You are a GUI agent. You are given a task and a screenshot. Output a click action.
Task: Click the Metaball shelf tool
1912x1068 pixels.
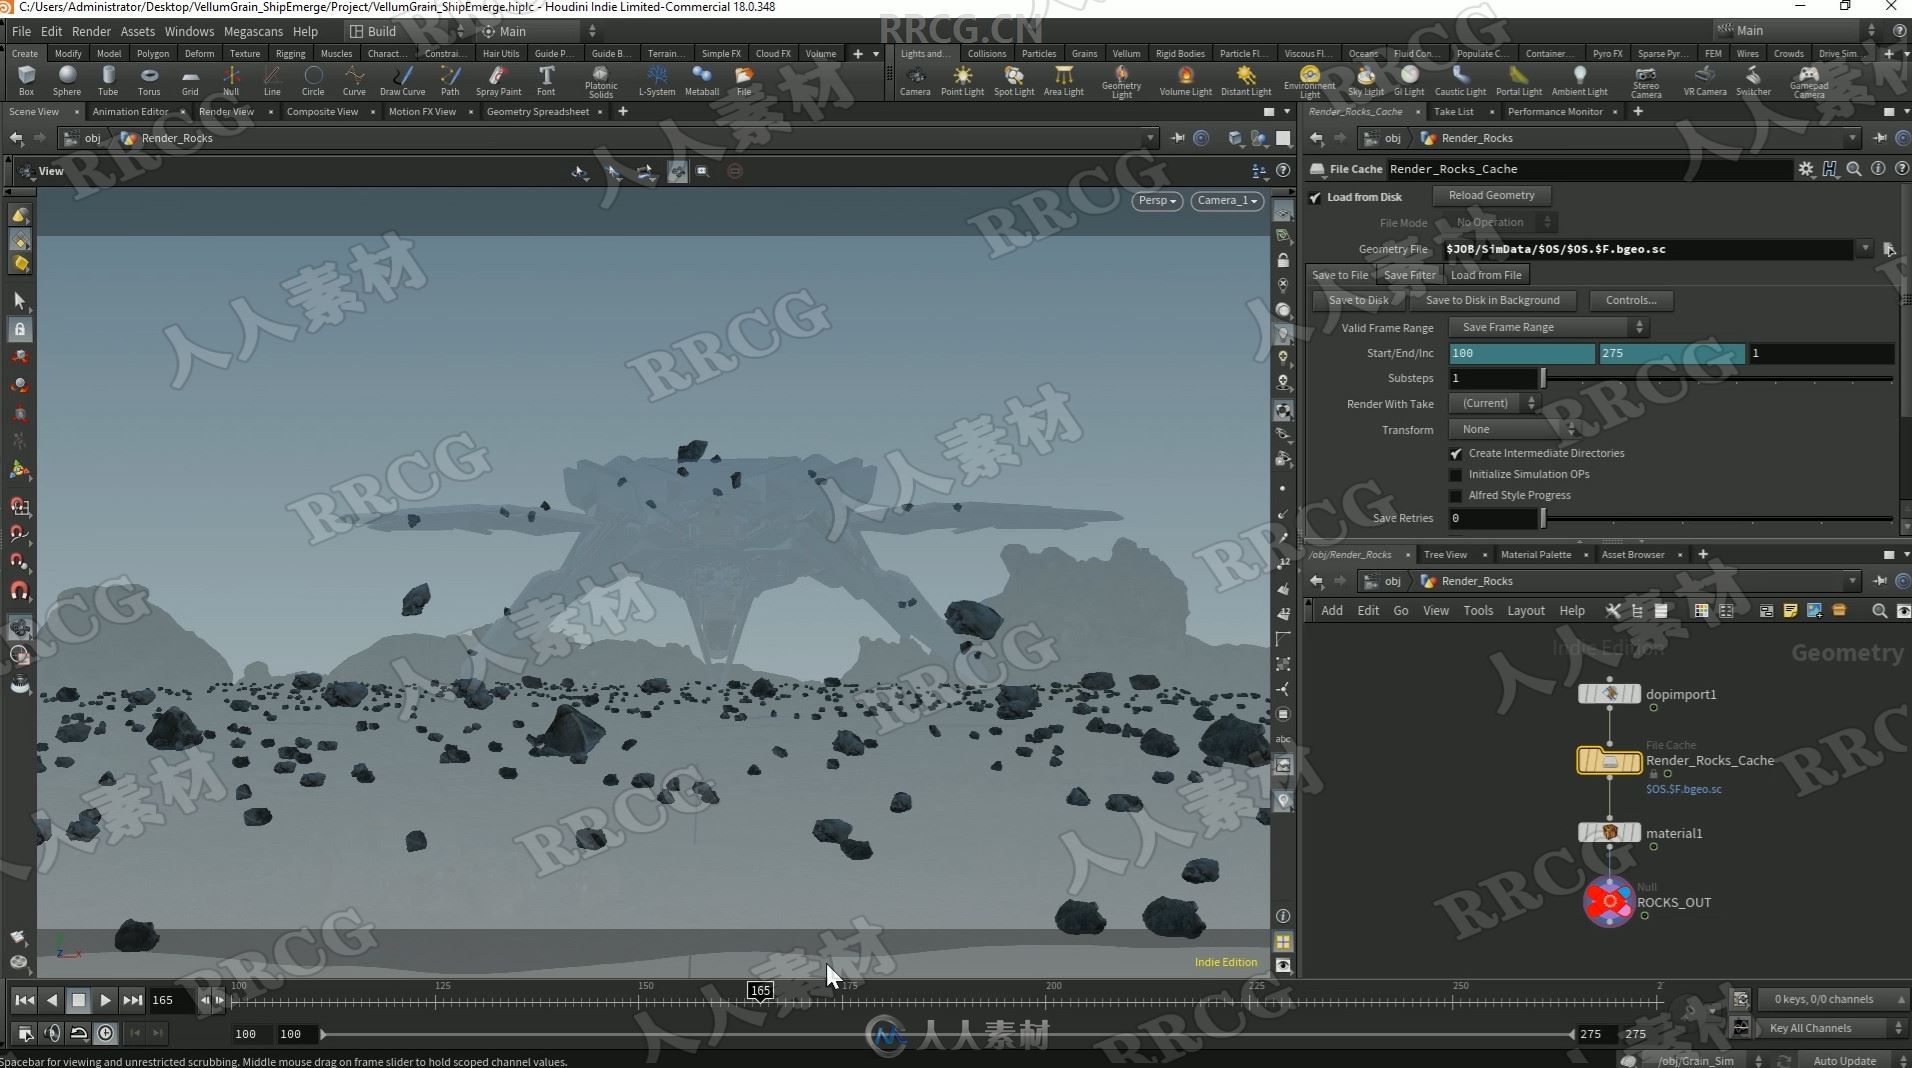pyautogui.click(x=702, y=80)
